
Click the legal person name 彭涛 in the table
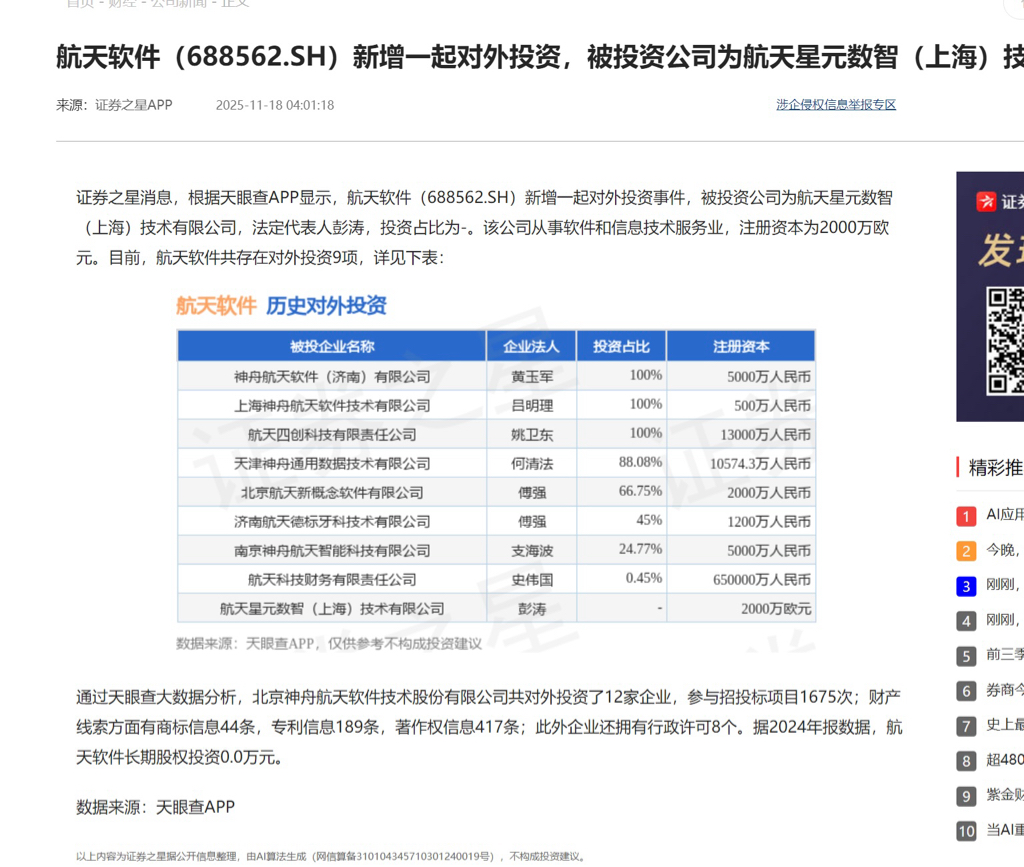pos(532,609)
